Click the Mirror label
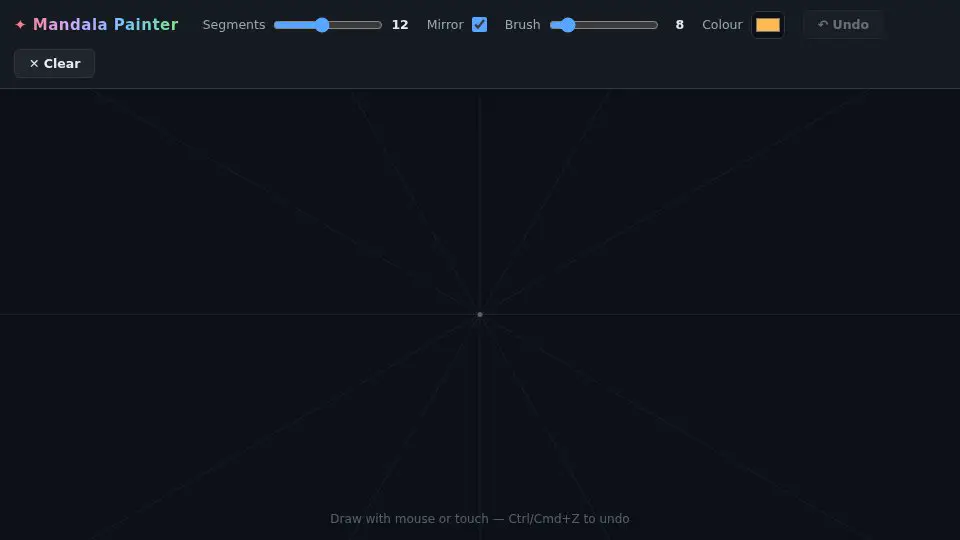 point(445,25)
